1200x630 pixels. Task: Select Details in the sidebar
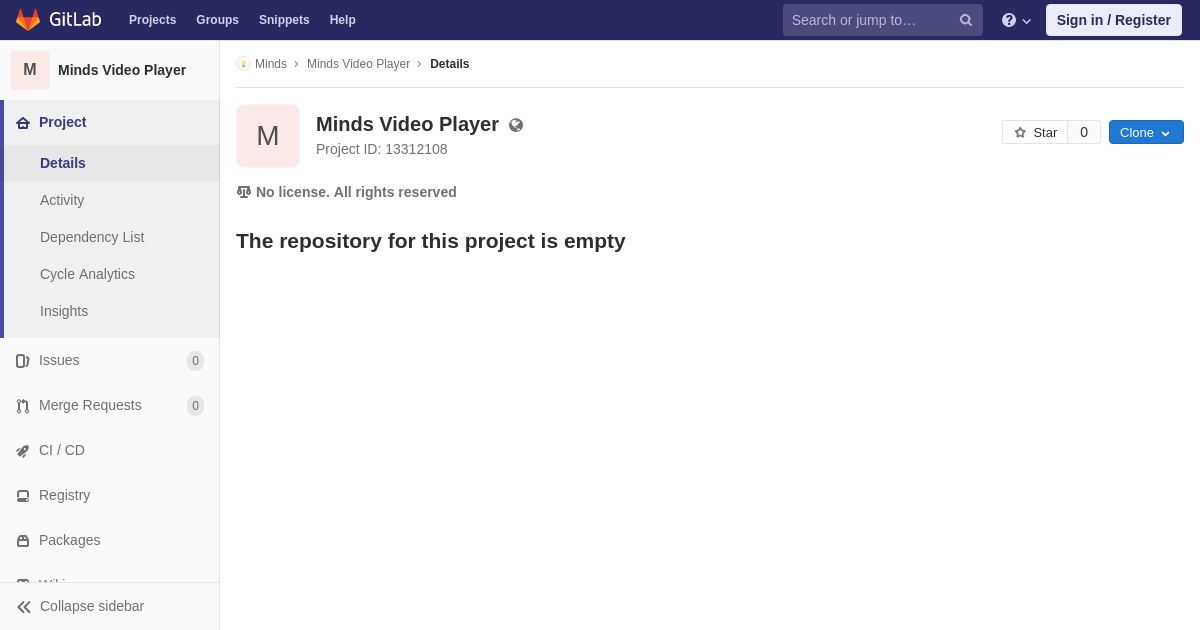(111, 163)
